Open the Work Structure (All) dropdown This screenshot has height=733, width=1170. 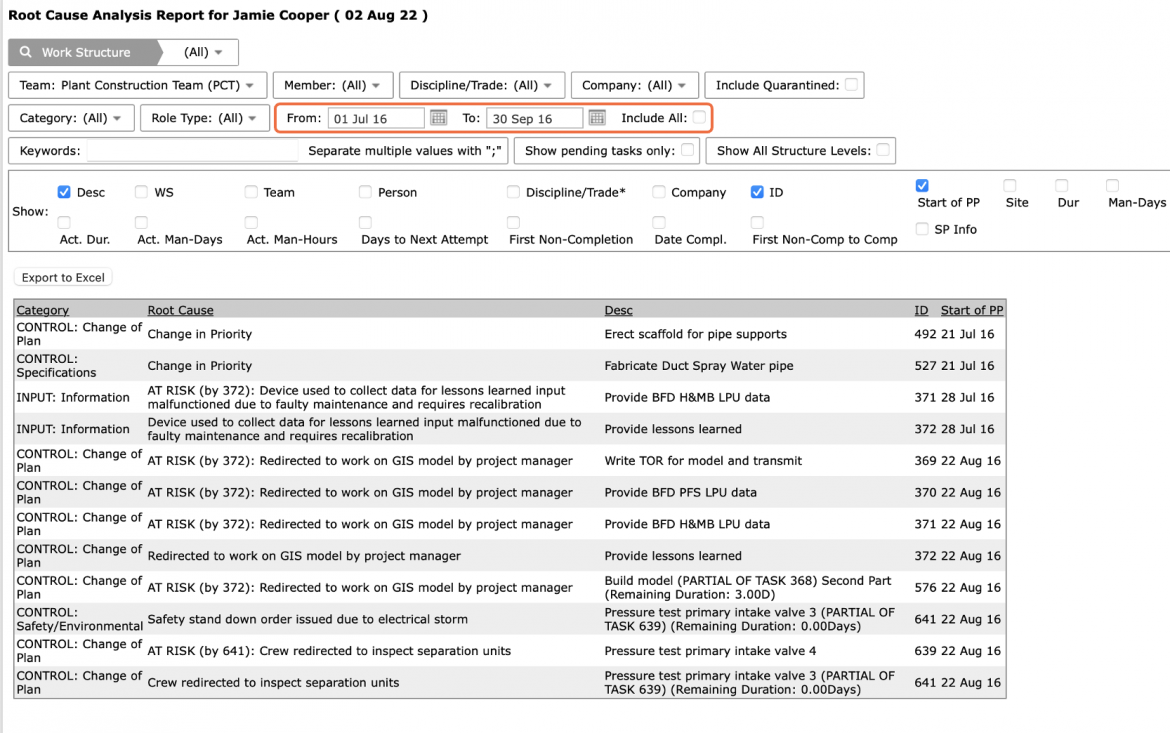pos(202,52)
